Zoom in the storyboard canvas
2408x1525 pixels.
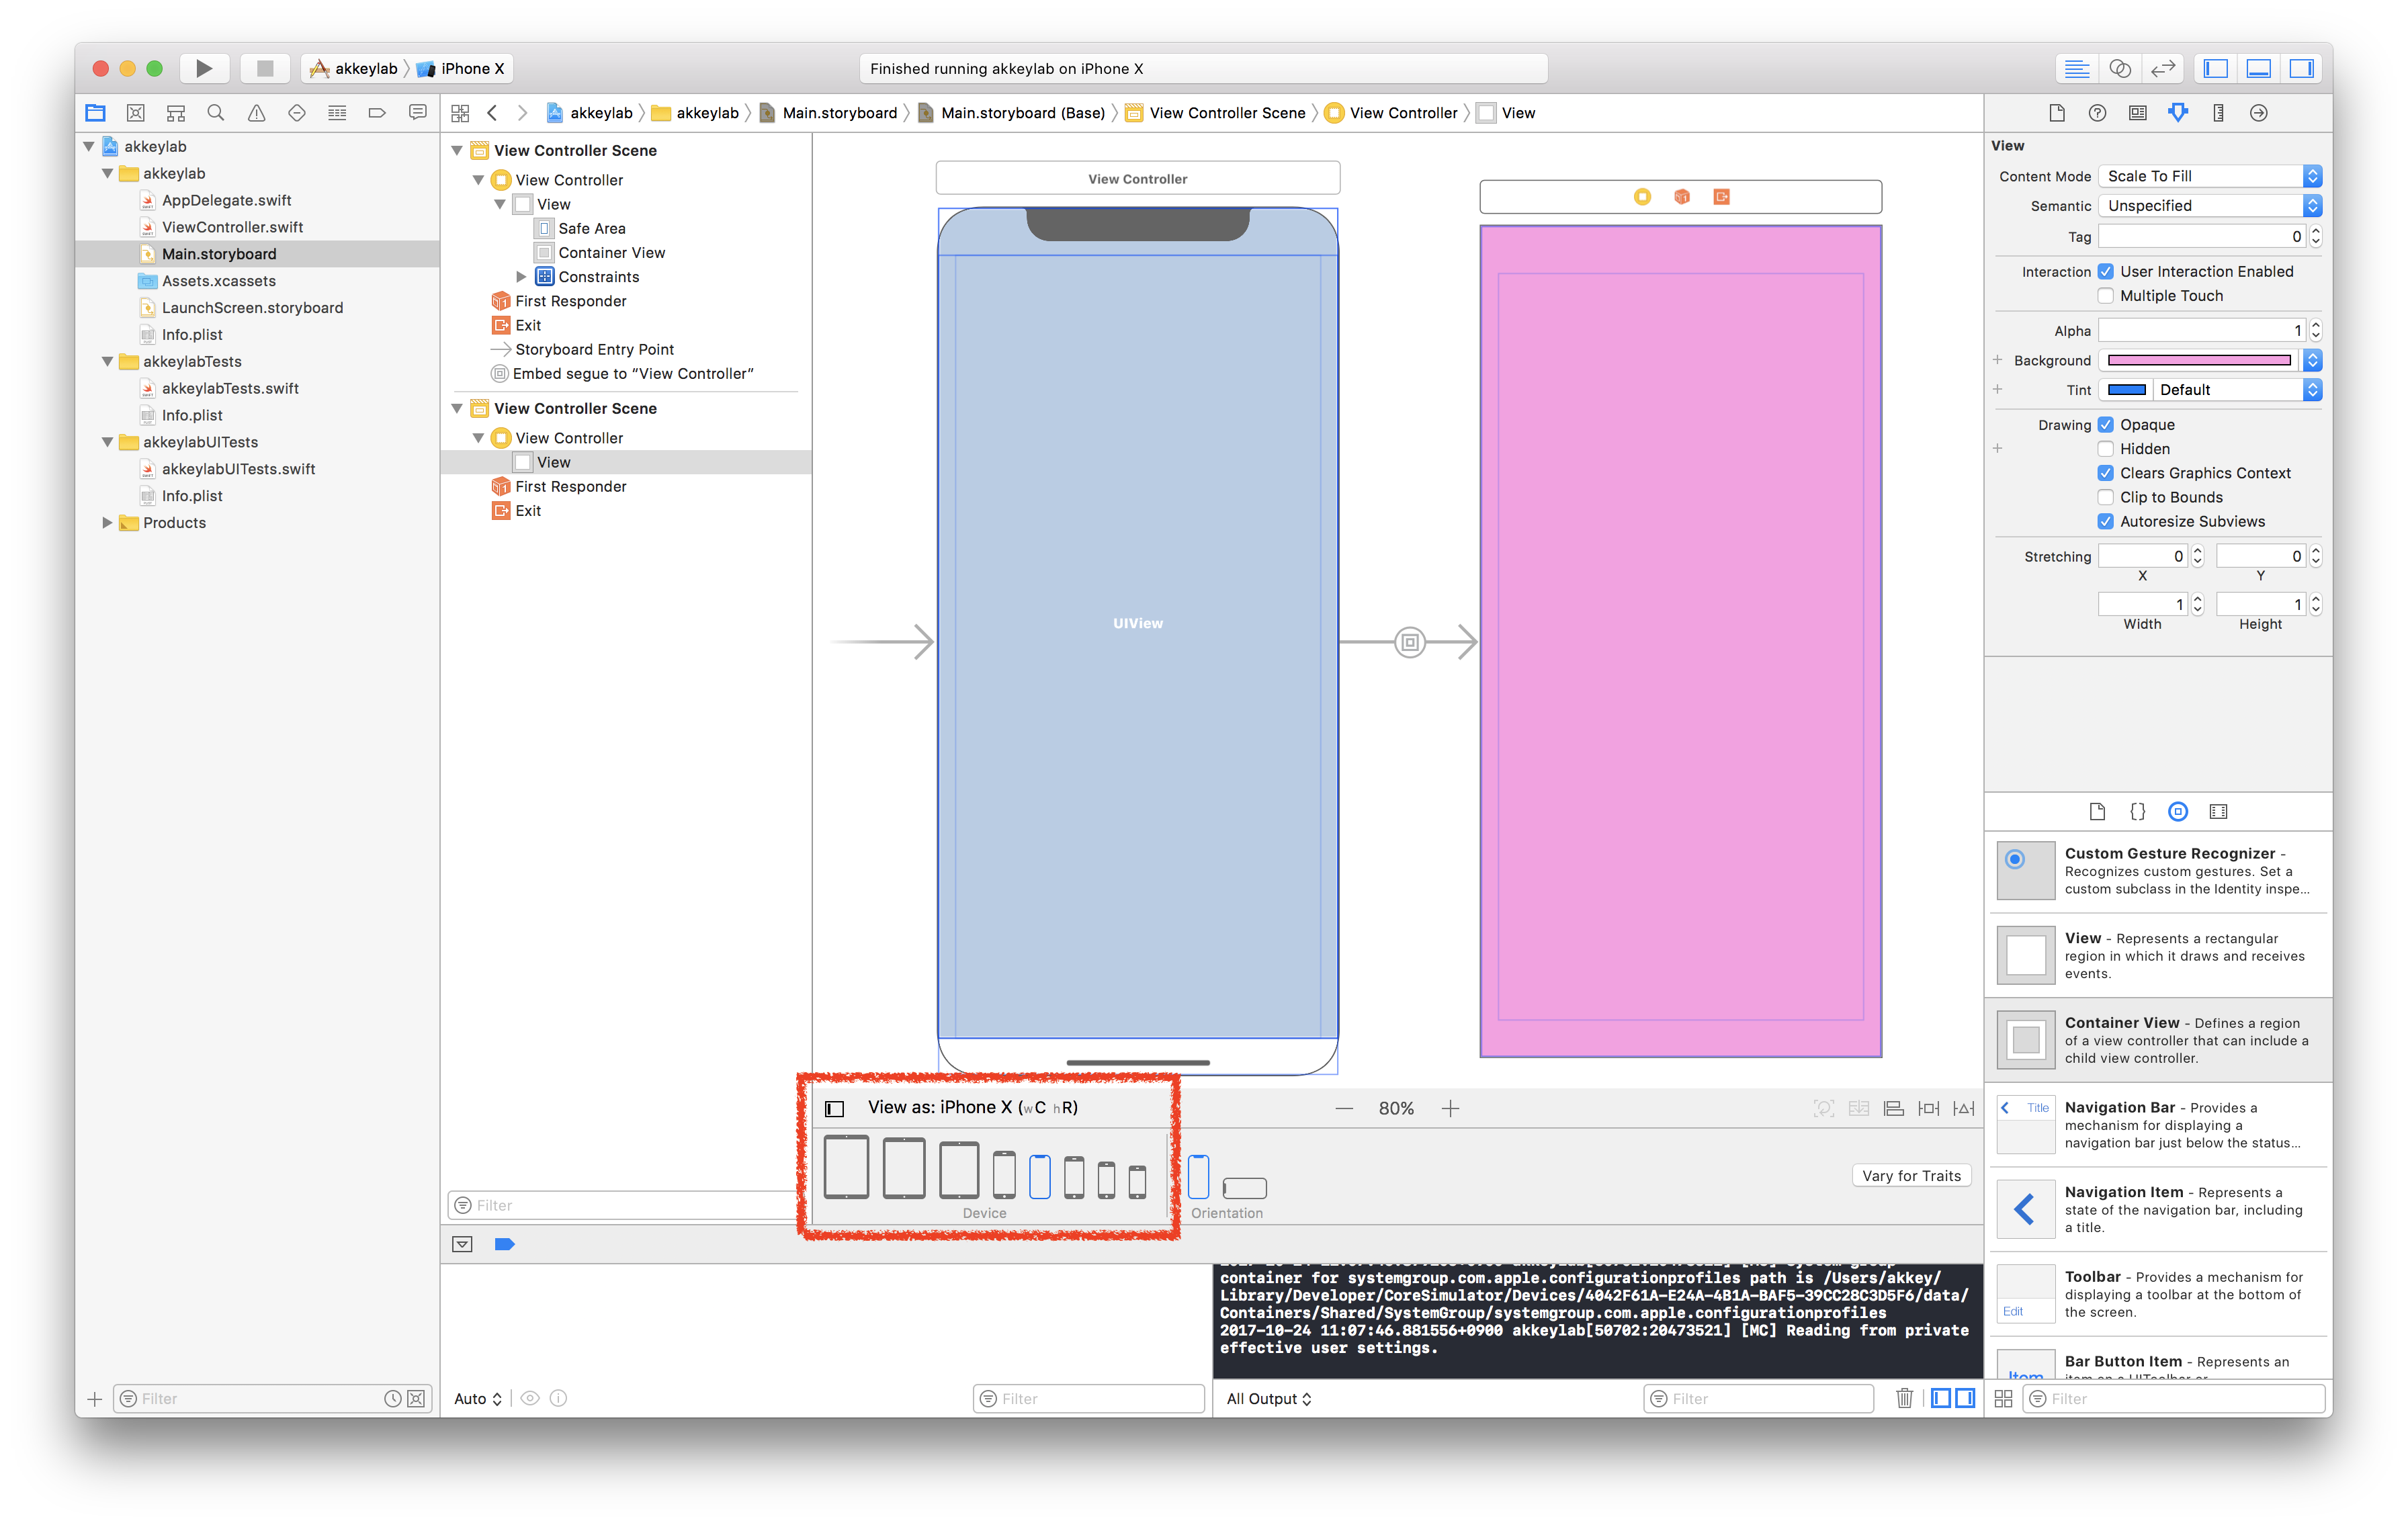click(1450, 1108)
